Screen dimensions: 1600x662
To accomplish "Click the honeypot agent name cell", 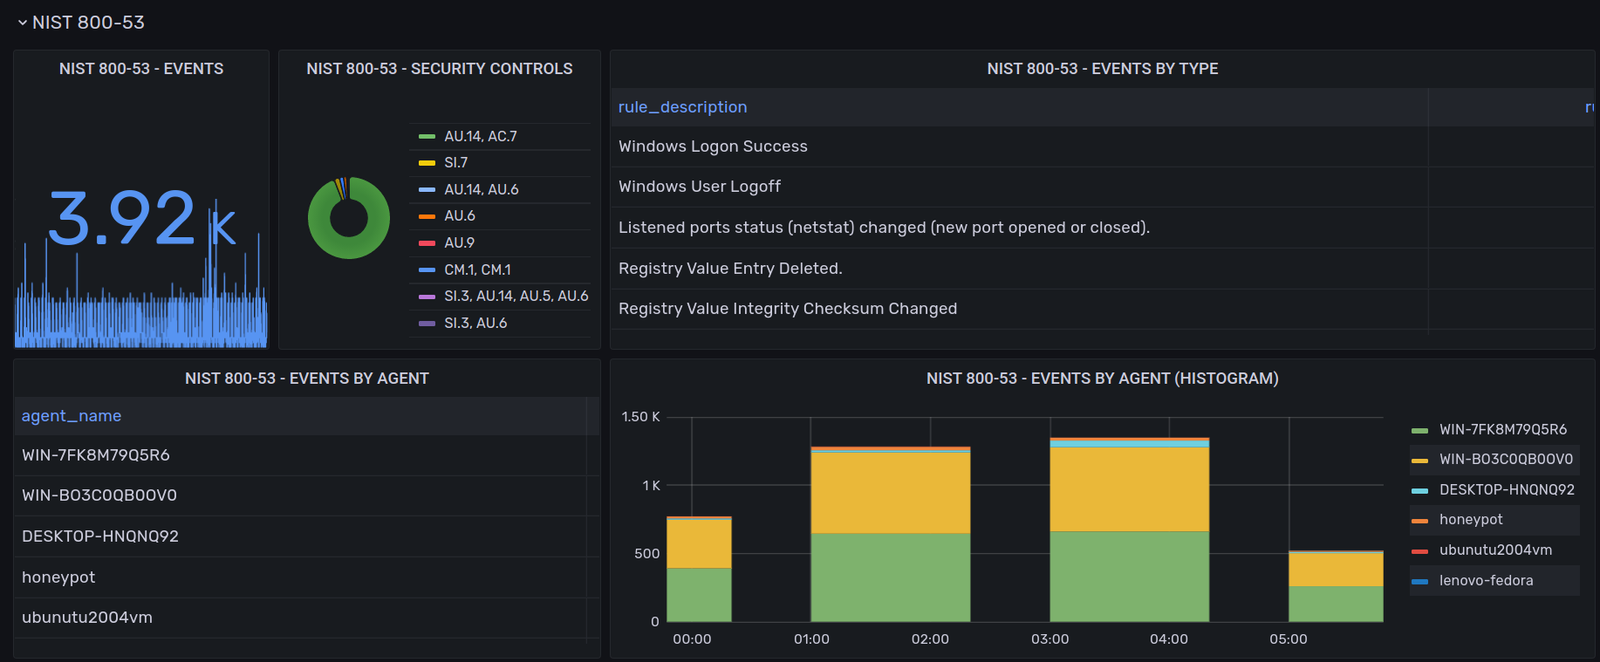I will click(x=59, y=577).
